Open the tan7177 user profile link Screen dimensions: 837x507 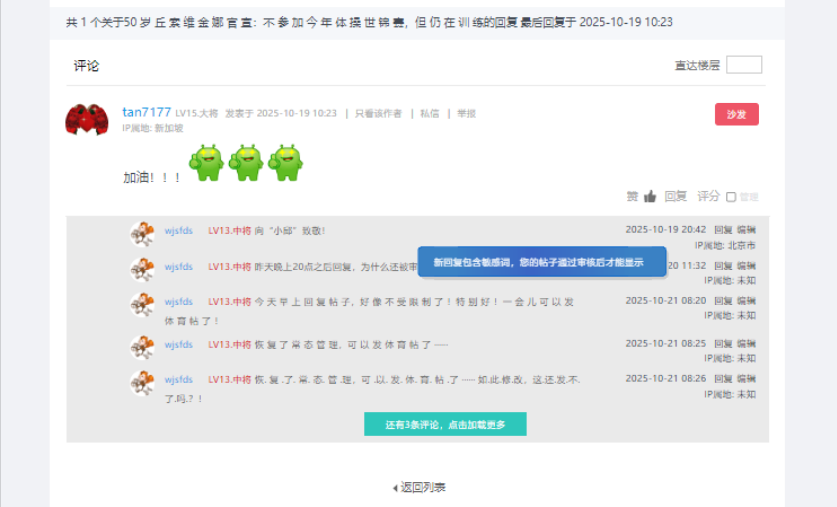(146, 112)
